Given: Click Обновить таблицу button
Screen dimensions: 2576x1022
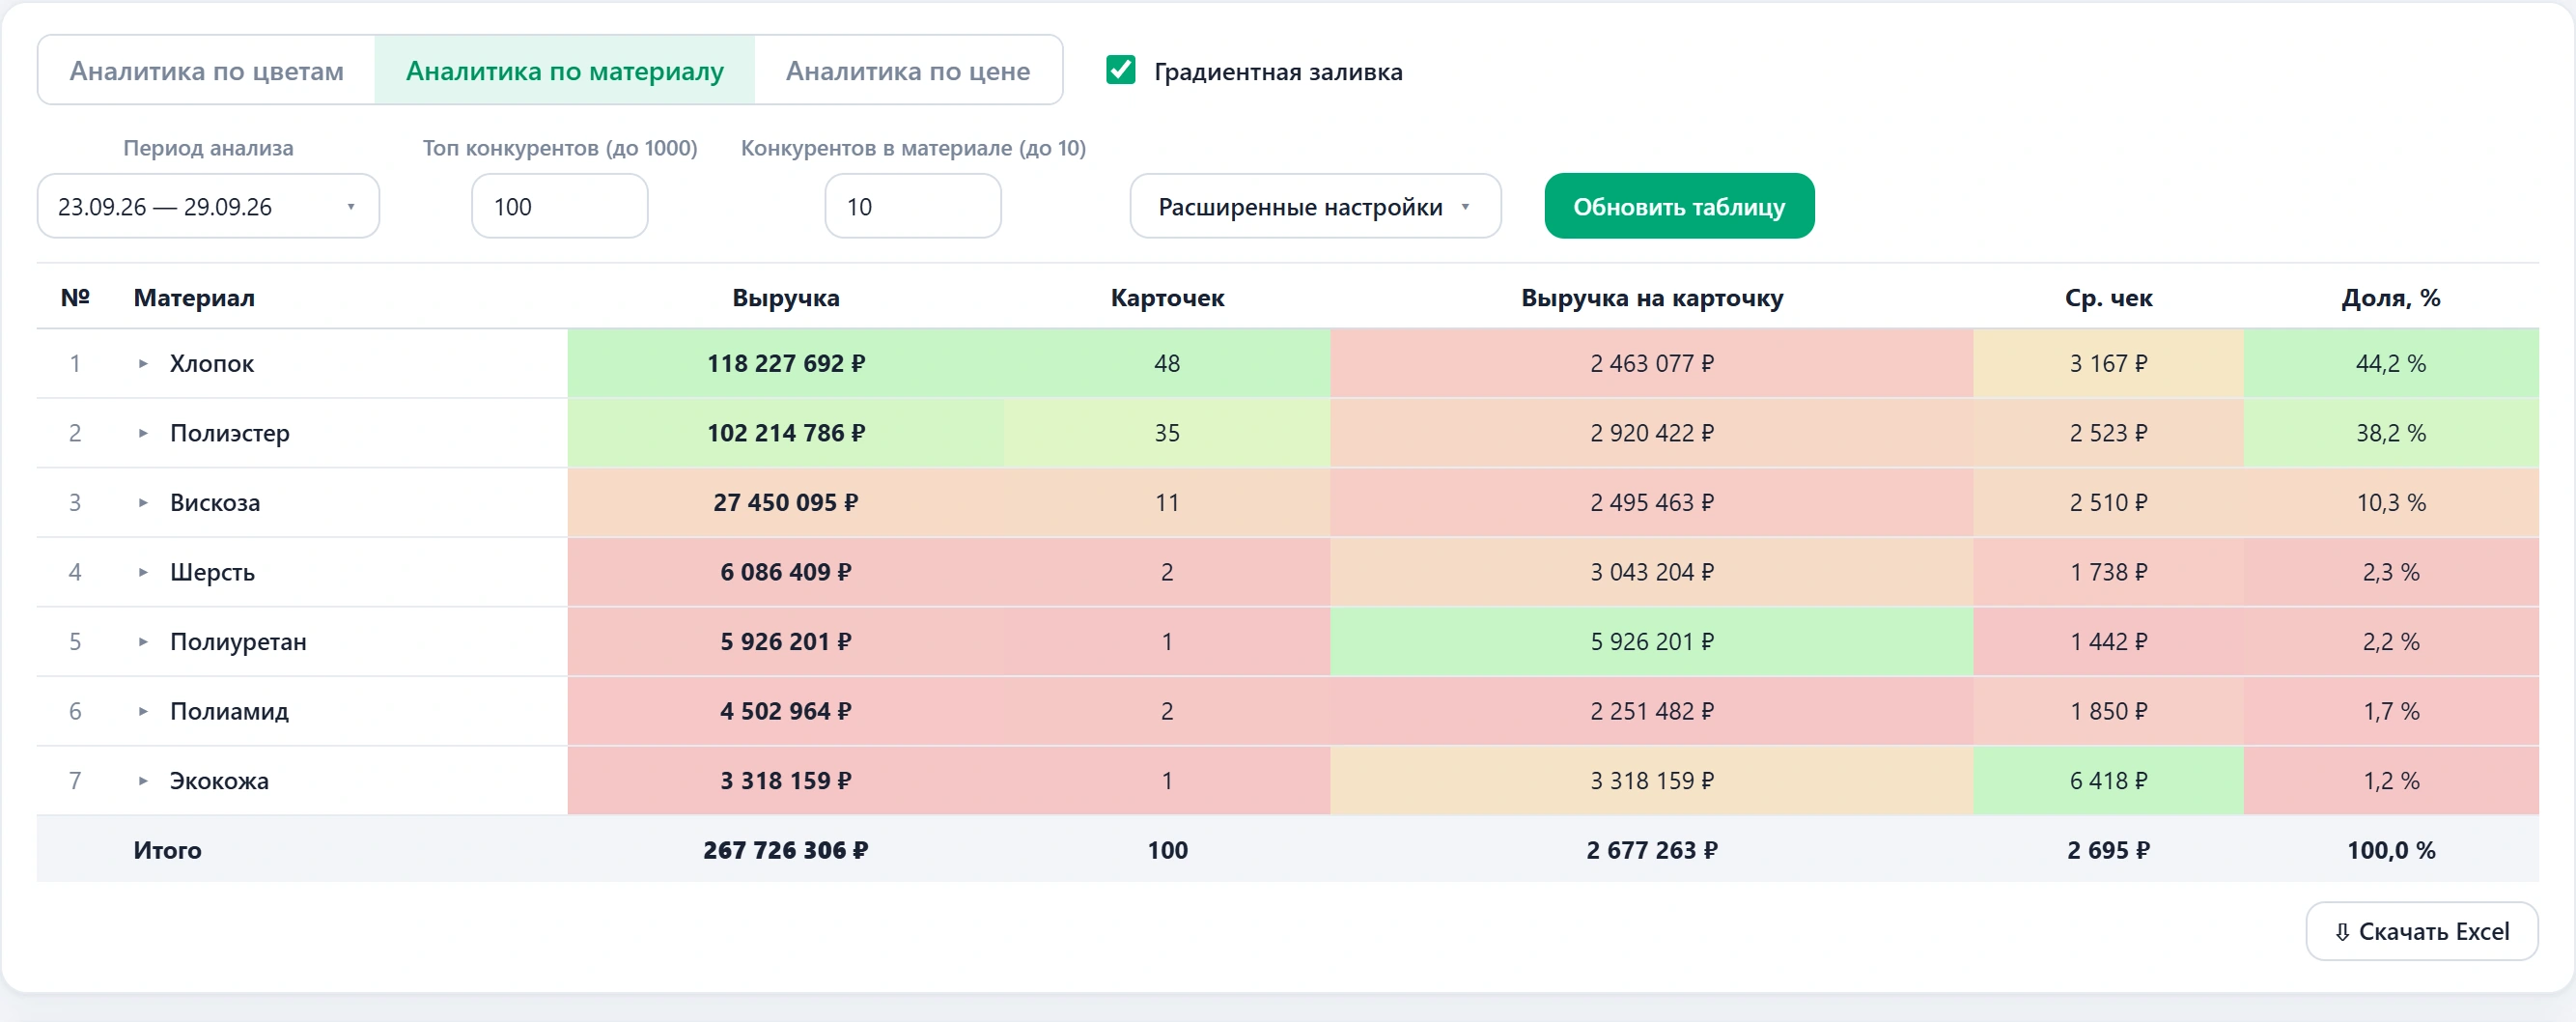Looking at the screenshot, I should pos(1679,206).
